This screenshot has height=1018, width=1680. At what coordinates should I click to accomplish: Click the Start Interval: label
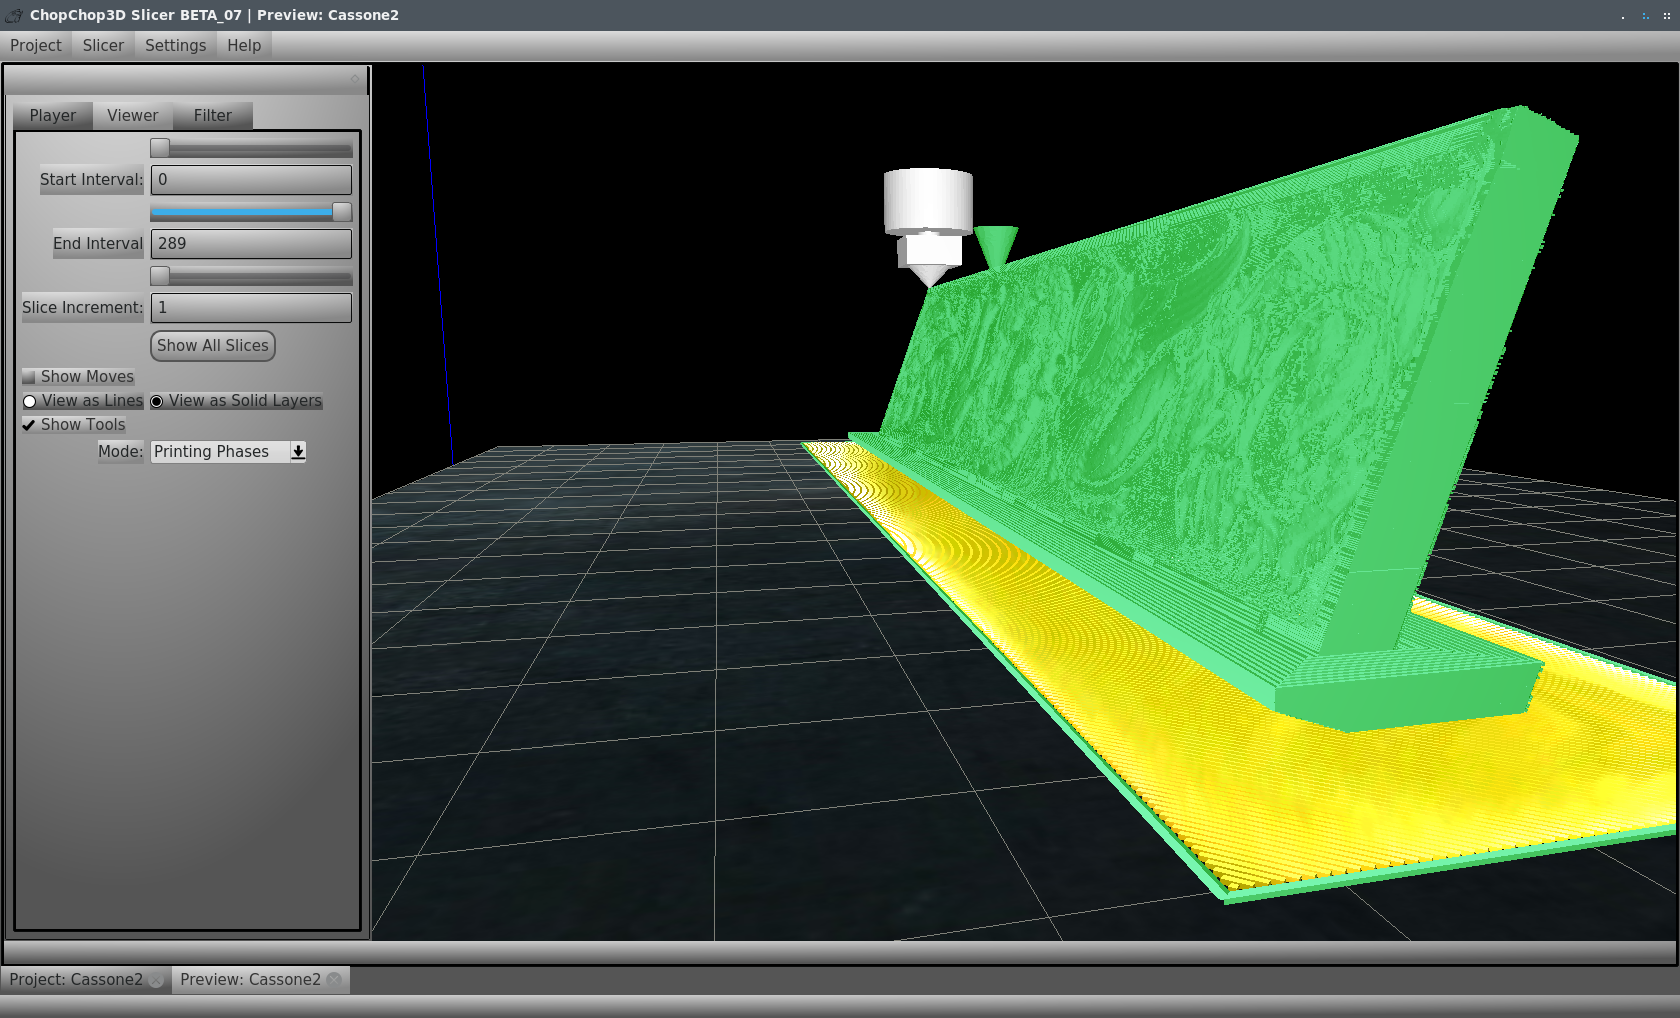click(92, 180)
